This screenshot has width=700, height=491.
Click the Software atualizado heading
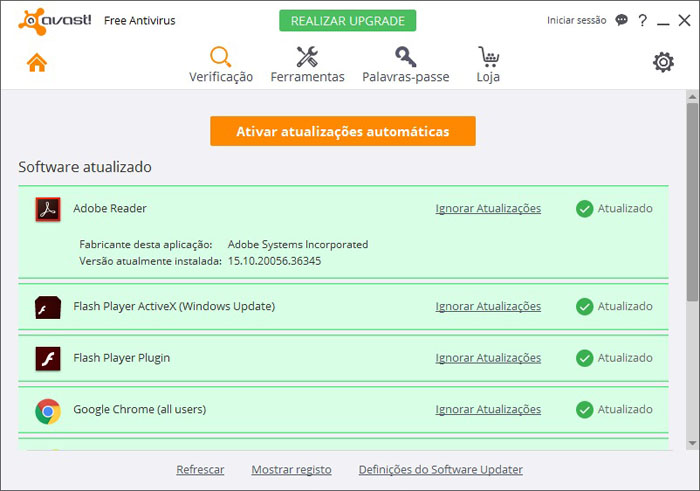point(85,167)
